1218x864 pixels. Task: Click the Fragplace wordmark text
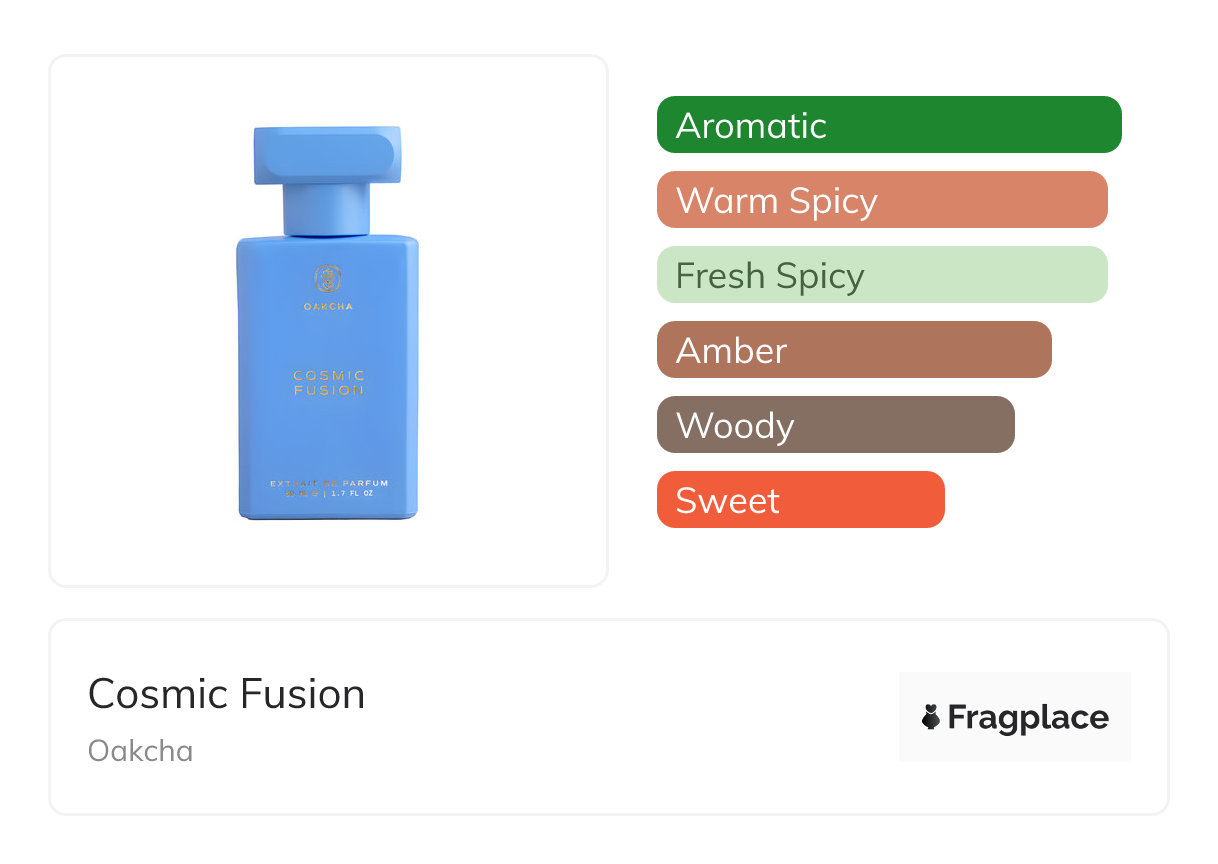click(x=1028, y=717)
